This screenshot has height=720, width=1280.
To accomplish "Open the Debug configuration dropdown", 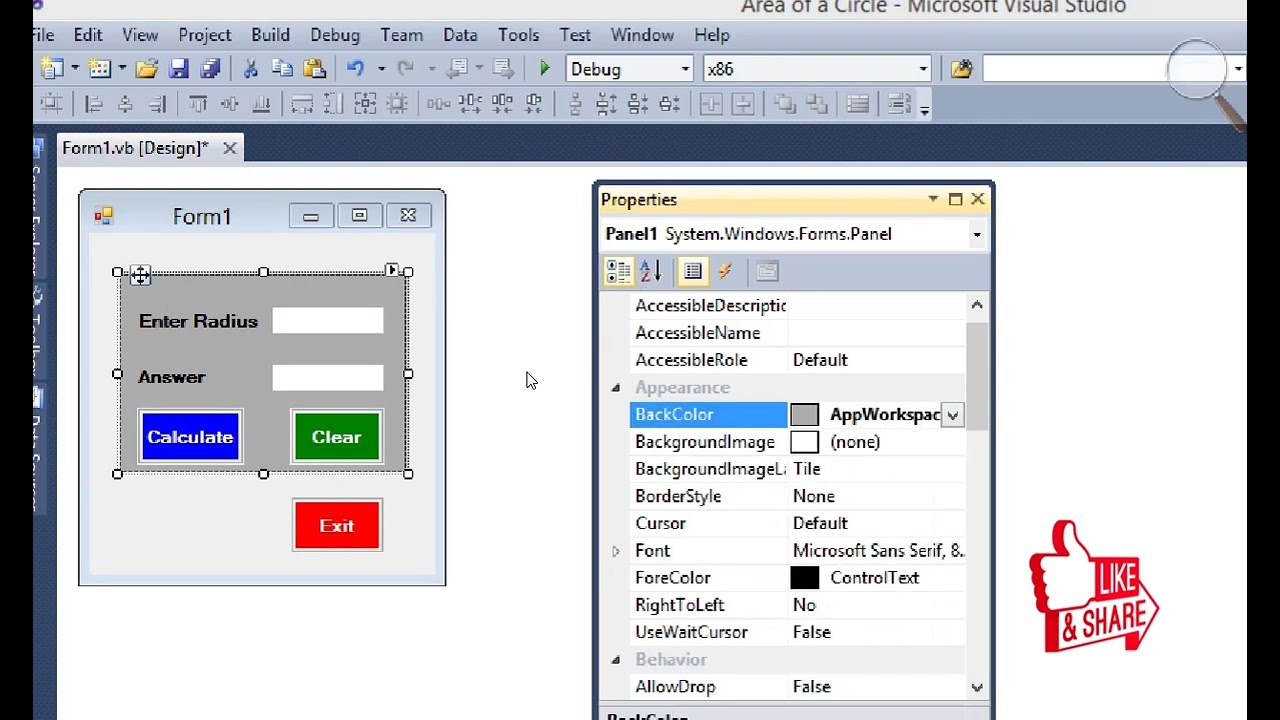I will coord(685,69).
